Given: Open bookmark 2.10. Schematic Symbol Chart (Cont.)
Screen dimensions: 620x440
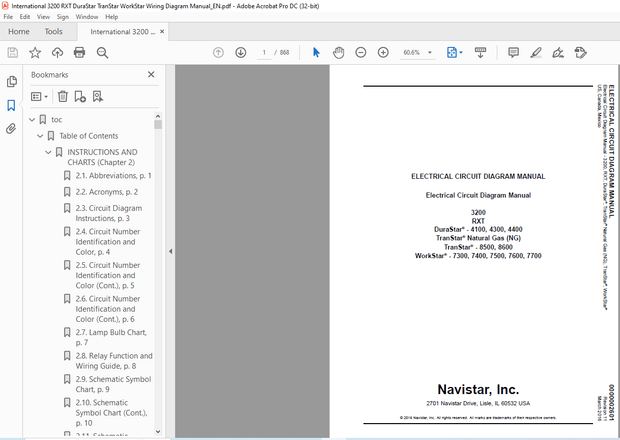Looking at the screenshot, I should pos(112,412).
